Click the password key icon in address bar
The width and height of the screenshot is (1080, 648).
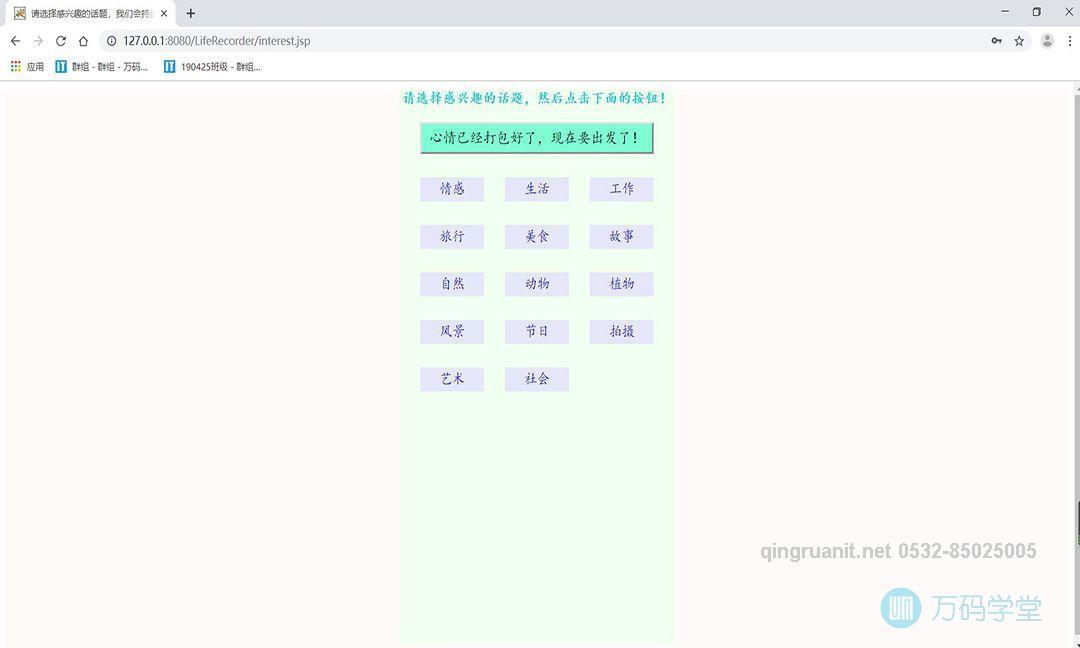[996, 41]
